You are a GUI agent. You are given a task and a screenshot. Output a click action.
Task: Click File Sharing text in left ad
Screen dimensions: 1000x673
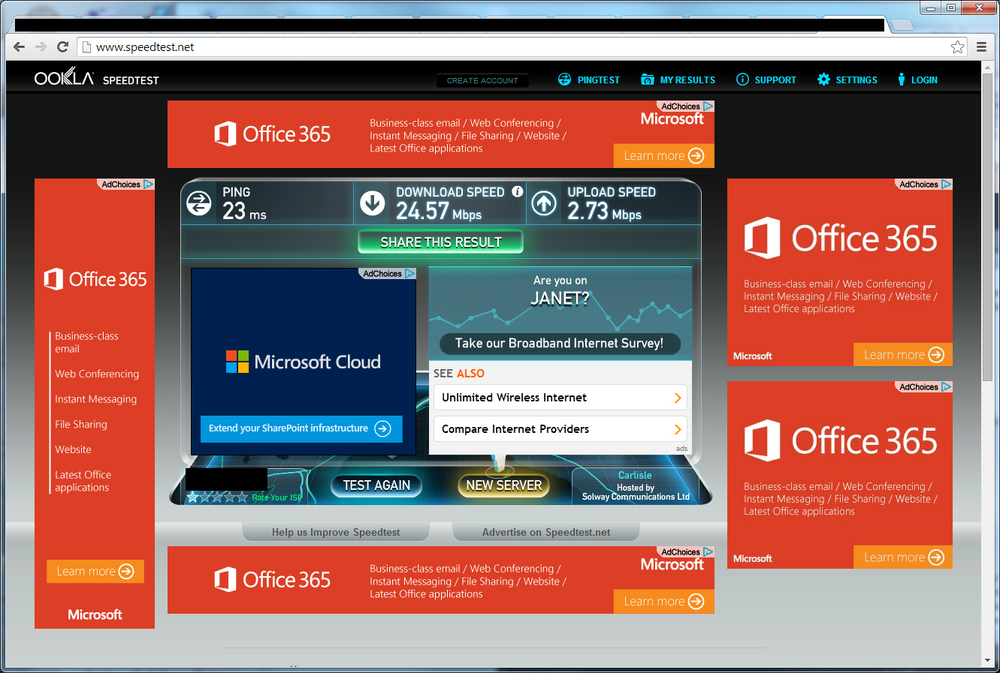(x=81, y=424)
